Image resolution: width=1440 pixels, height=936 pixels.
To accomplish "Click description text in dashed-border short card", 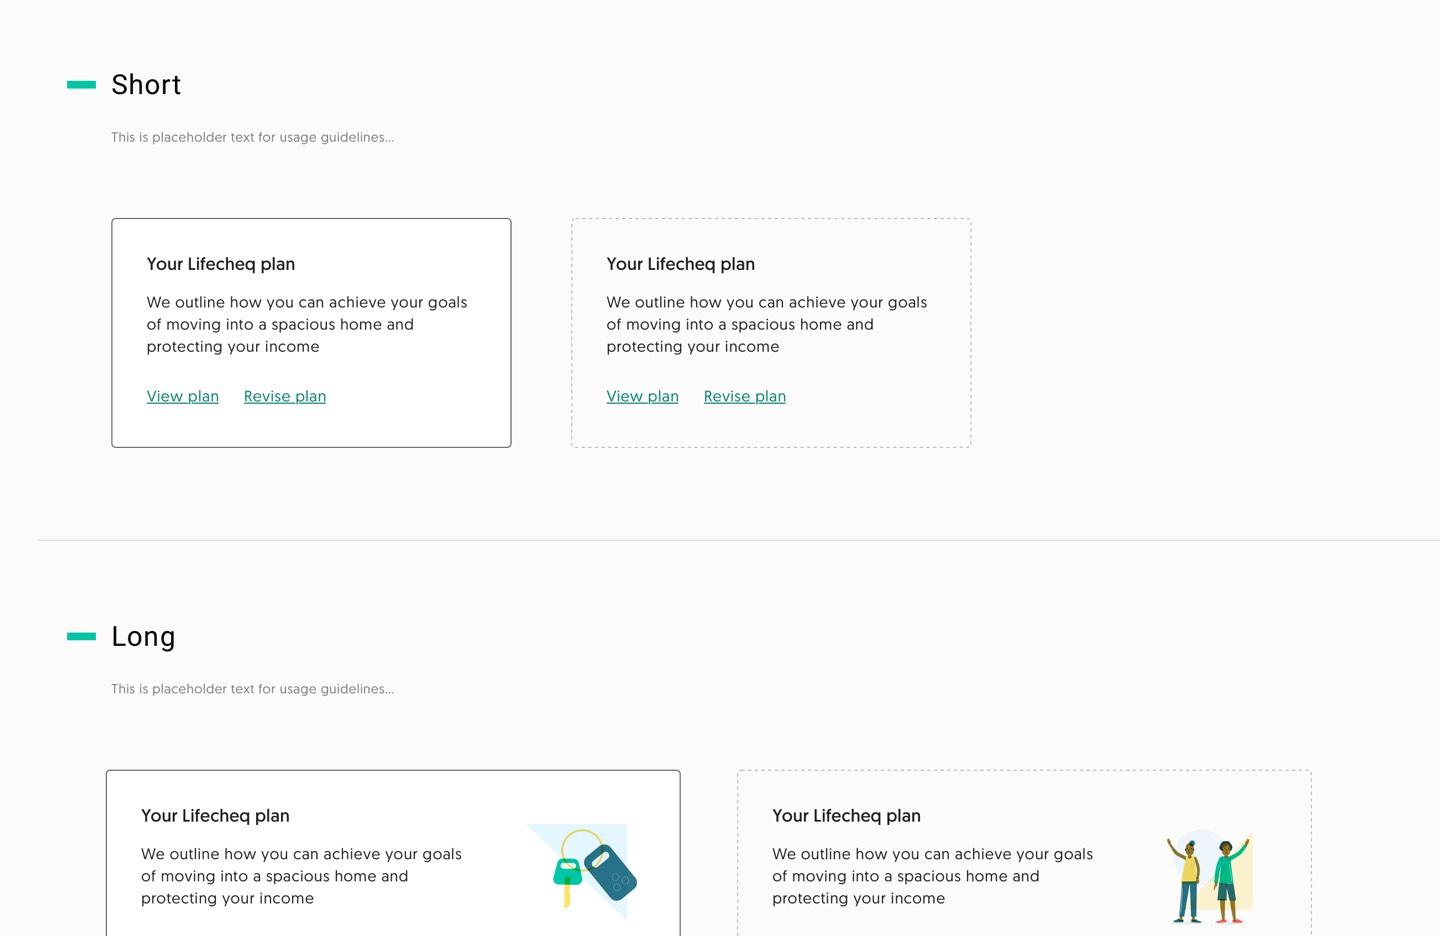I will (x=767, y=324).
